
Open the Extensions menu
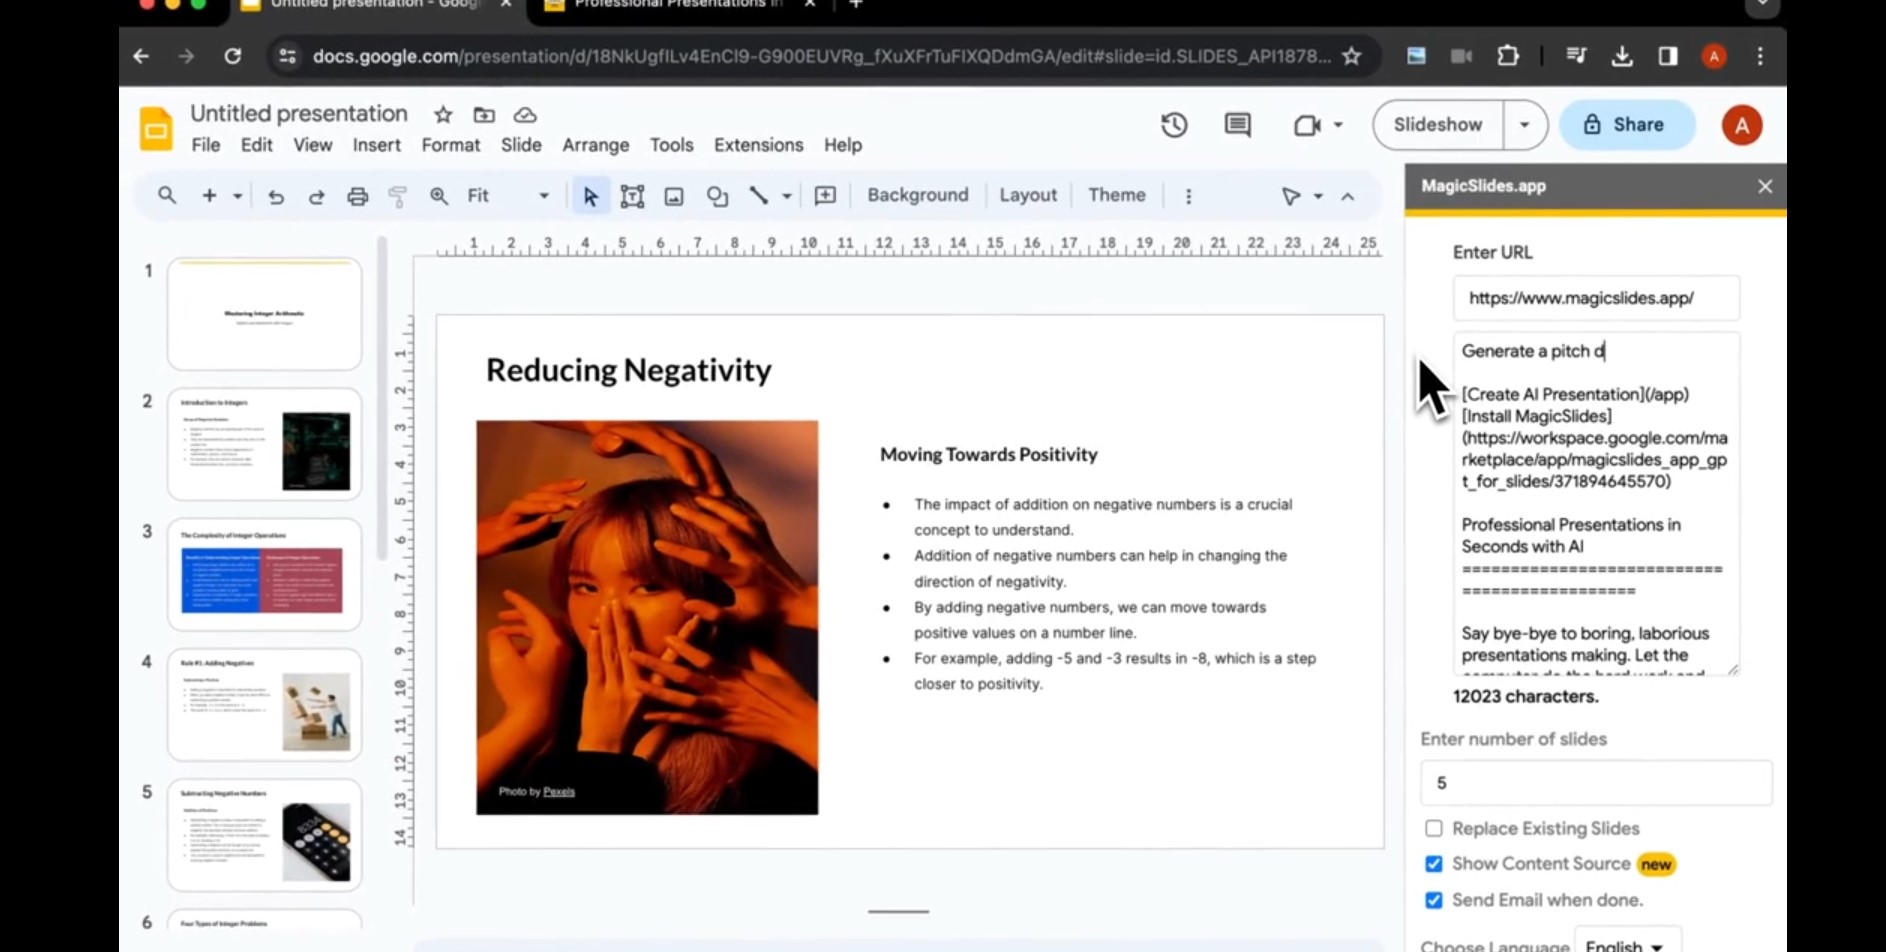[759, 145]
